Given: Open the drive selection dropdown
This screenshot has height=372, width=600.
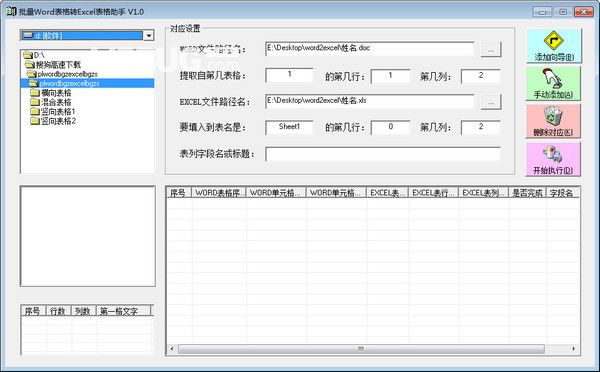Looking at the screenshot, I should pos(148,36).
